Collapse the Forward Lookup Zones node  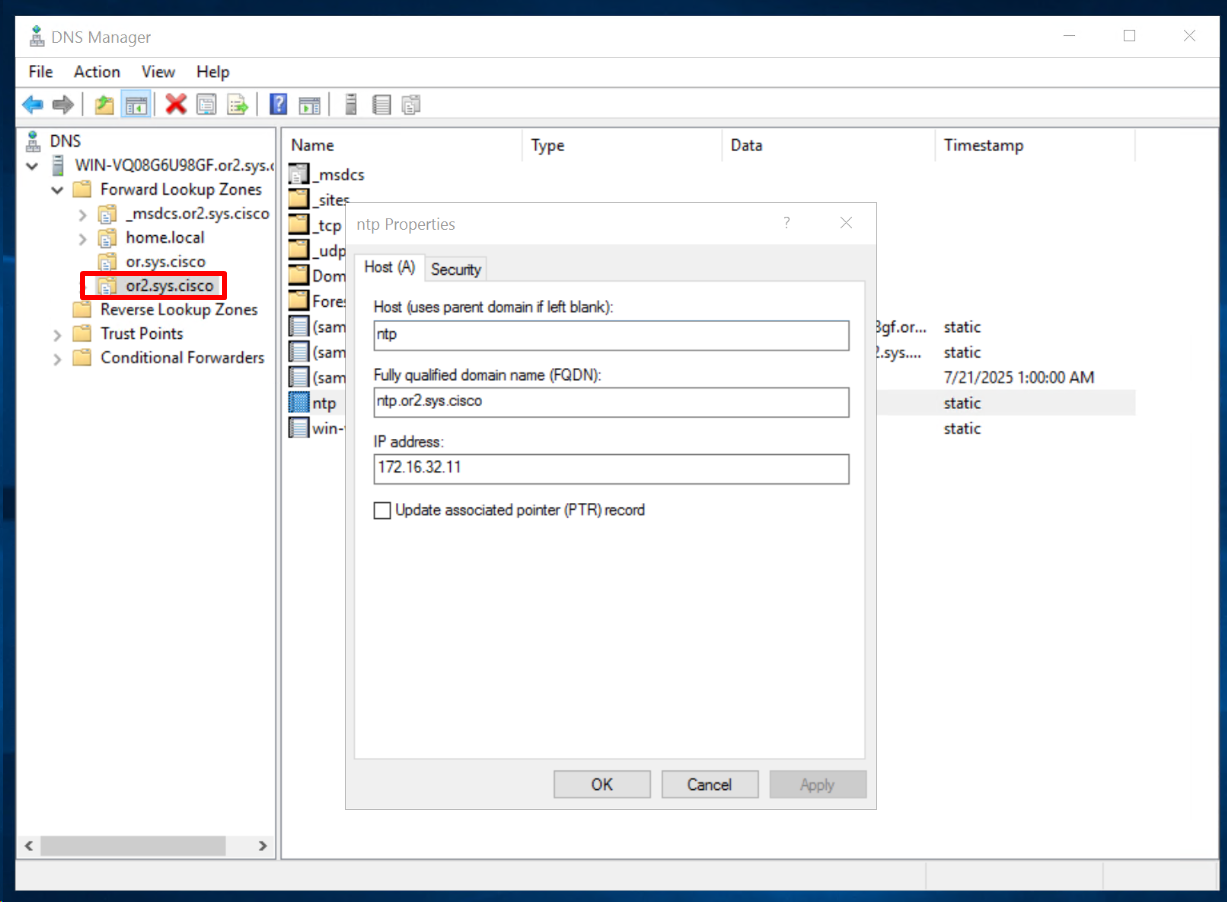point(59,190)
